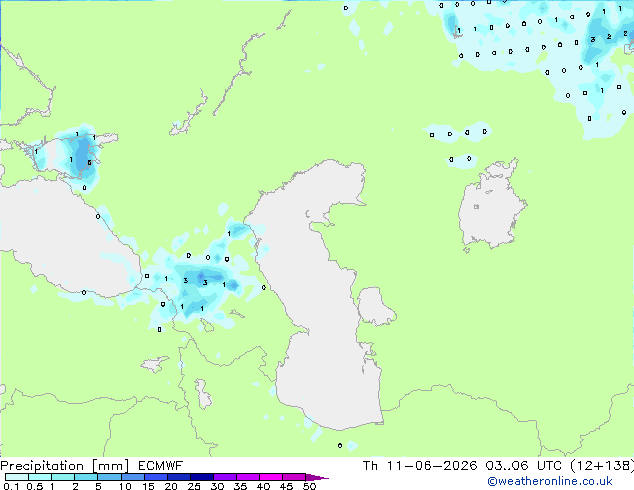Pick the 20–25 mm legend swatch
The image size is (634, 490).
coord(178,477)
